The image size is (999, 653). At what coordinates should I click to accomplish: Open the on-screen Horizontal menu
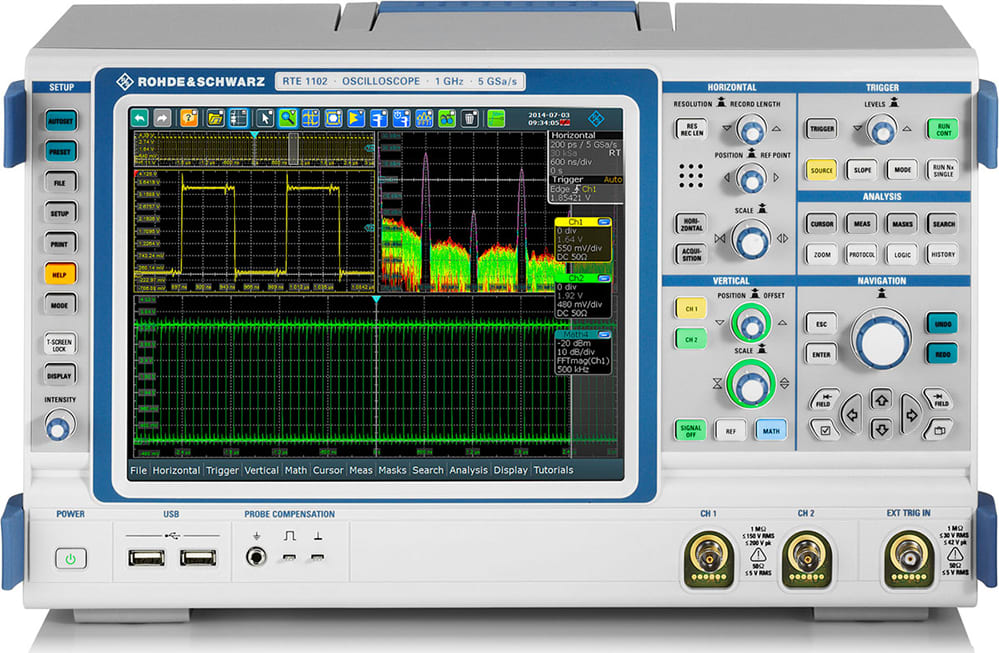coord(176,470)
